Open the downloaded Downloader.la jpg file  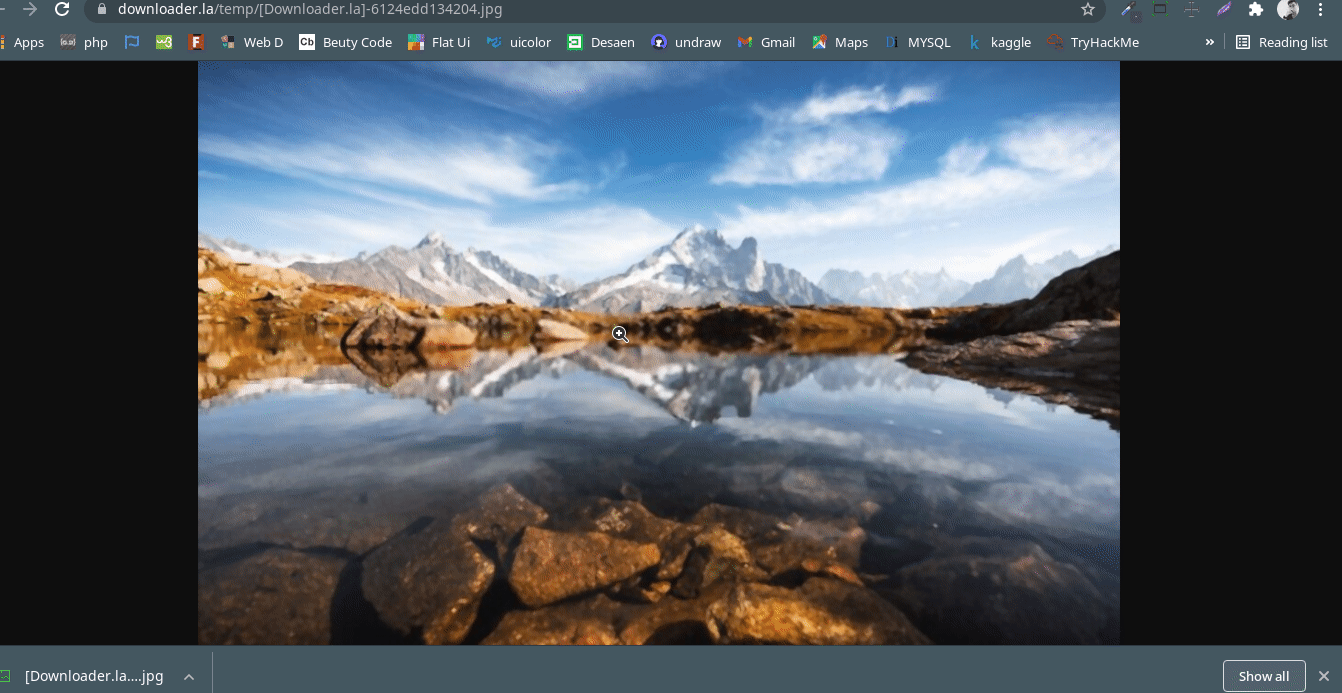coord(95,676)
